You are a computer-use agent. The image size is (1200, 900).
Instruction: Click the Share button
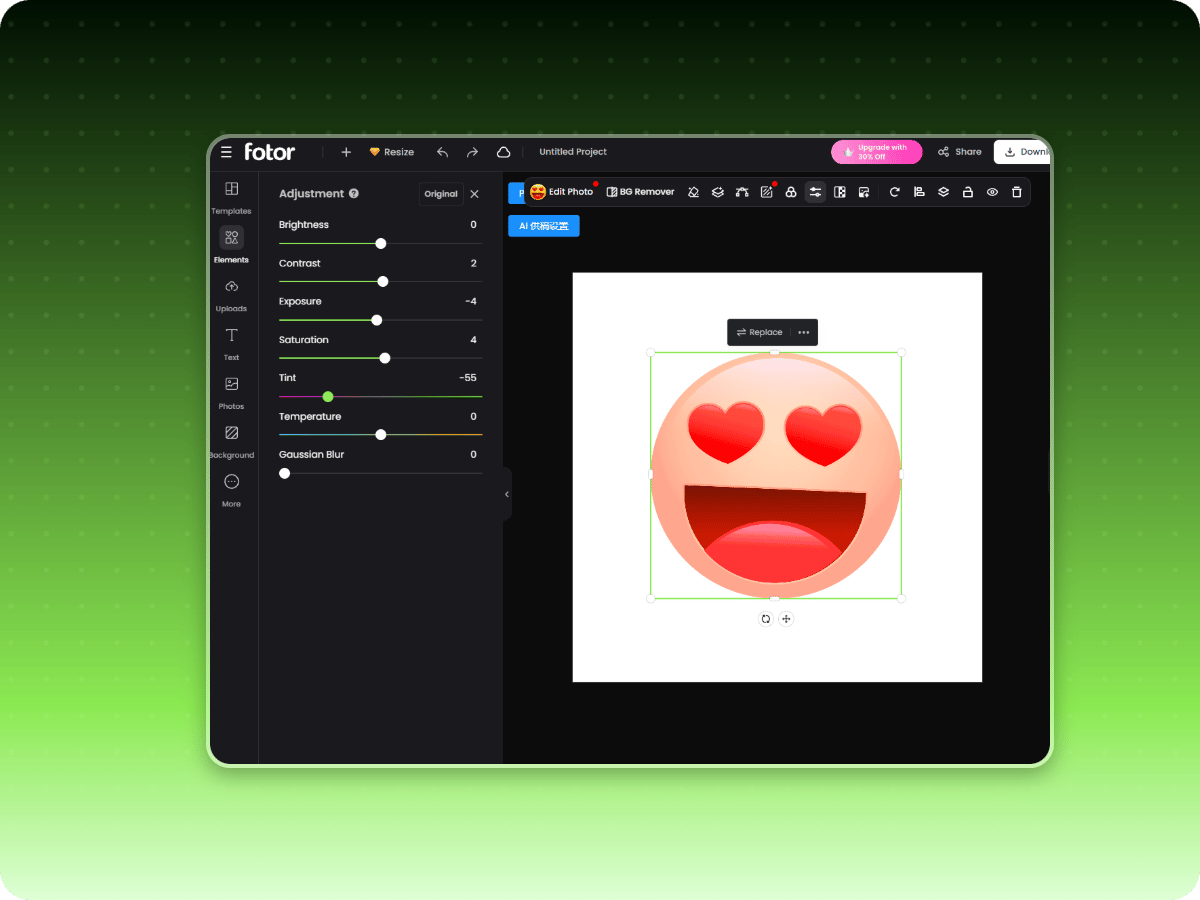(959, 152)
